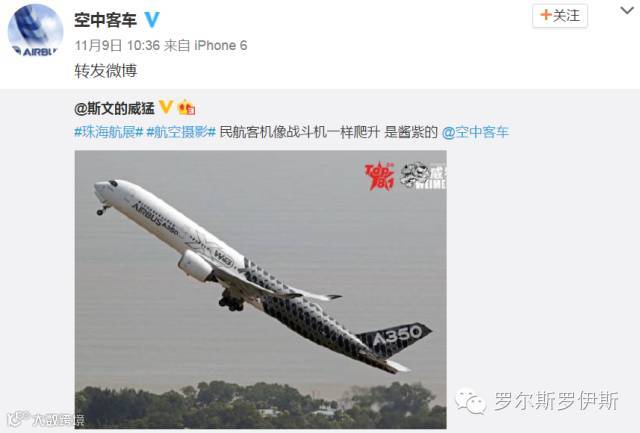Click the yellow verified badge beside 斯文的威猛
The width and height of the screenshot is (640, 433).
[166, 107]
